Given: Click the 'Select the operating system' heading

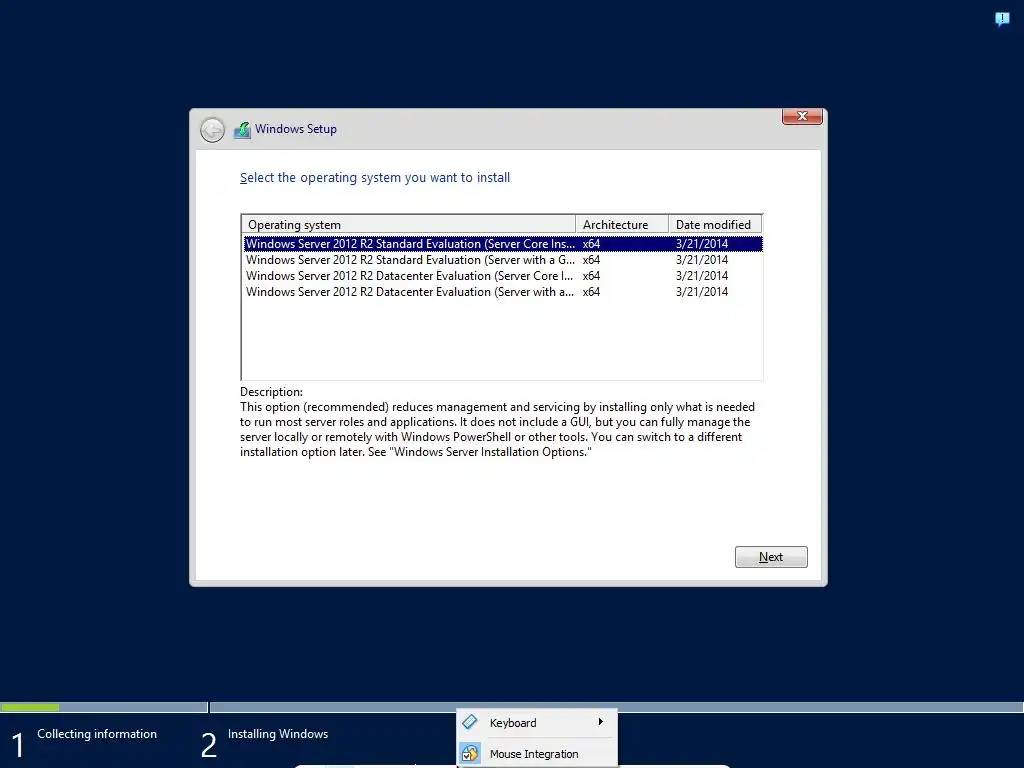Looking at the screenshot, I should point(375,178).
